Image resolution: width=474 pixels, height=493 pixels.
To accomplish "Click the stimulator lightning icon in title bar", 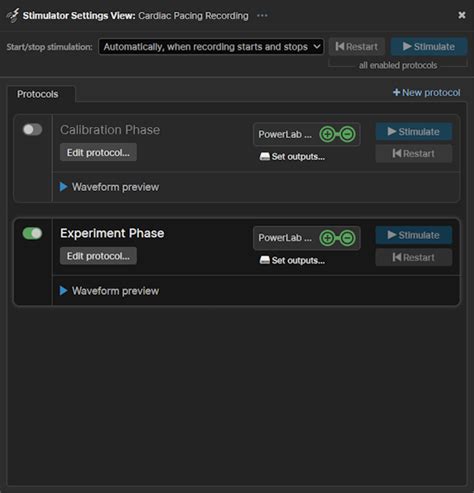I will pyautogui.click(x=13, y=15).
